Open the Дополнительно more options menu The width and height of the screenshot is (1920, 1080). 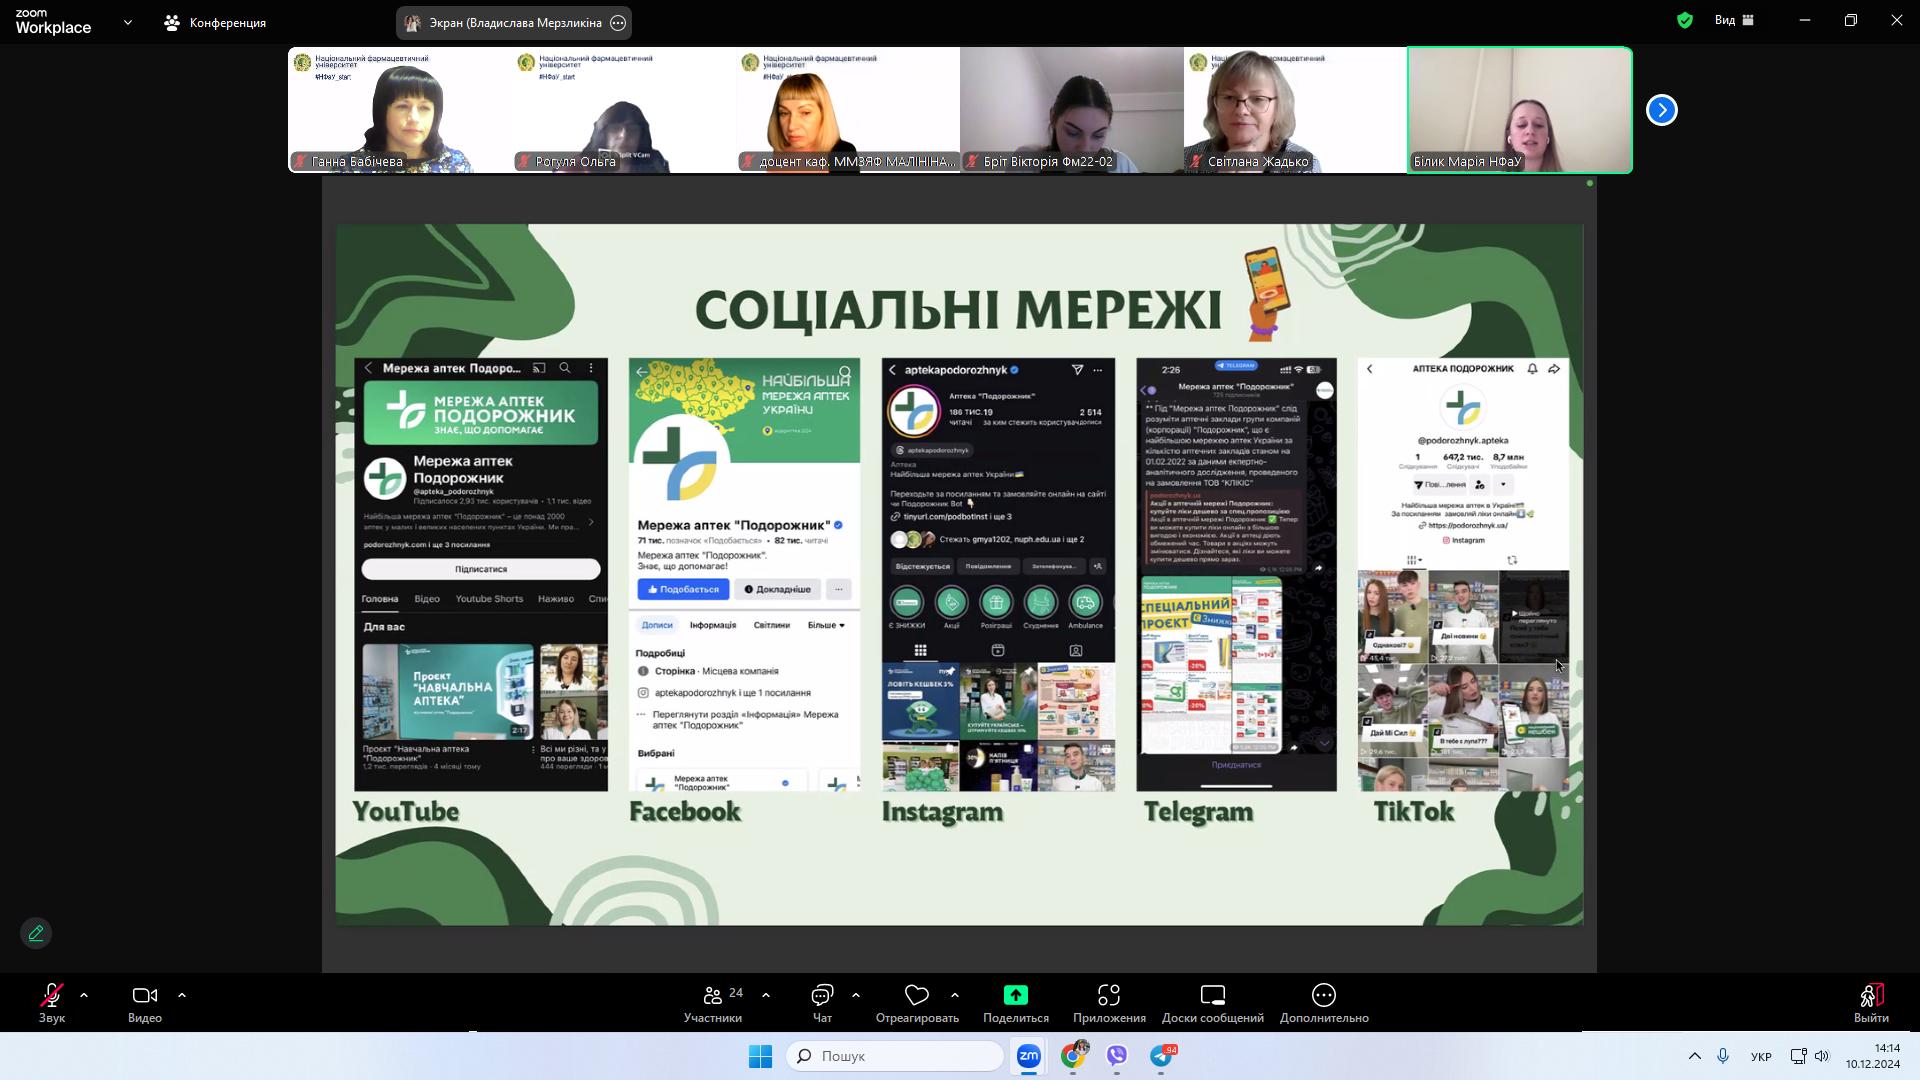[x=1324, y=1003]
